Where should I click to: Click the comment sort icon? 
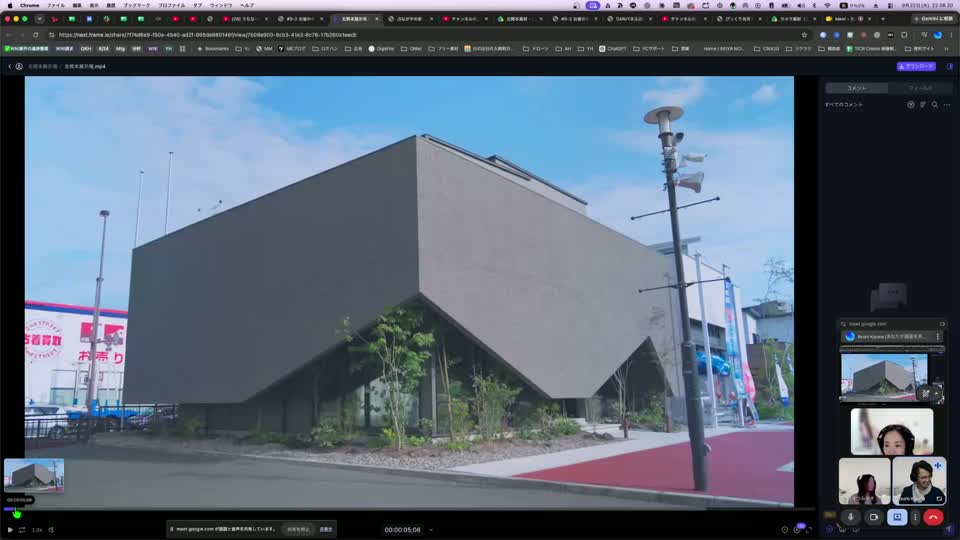click(x=923, y=105)
